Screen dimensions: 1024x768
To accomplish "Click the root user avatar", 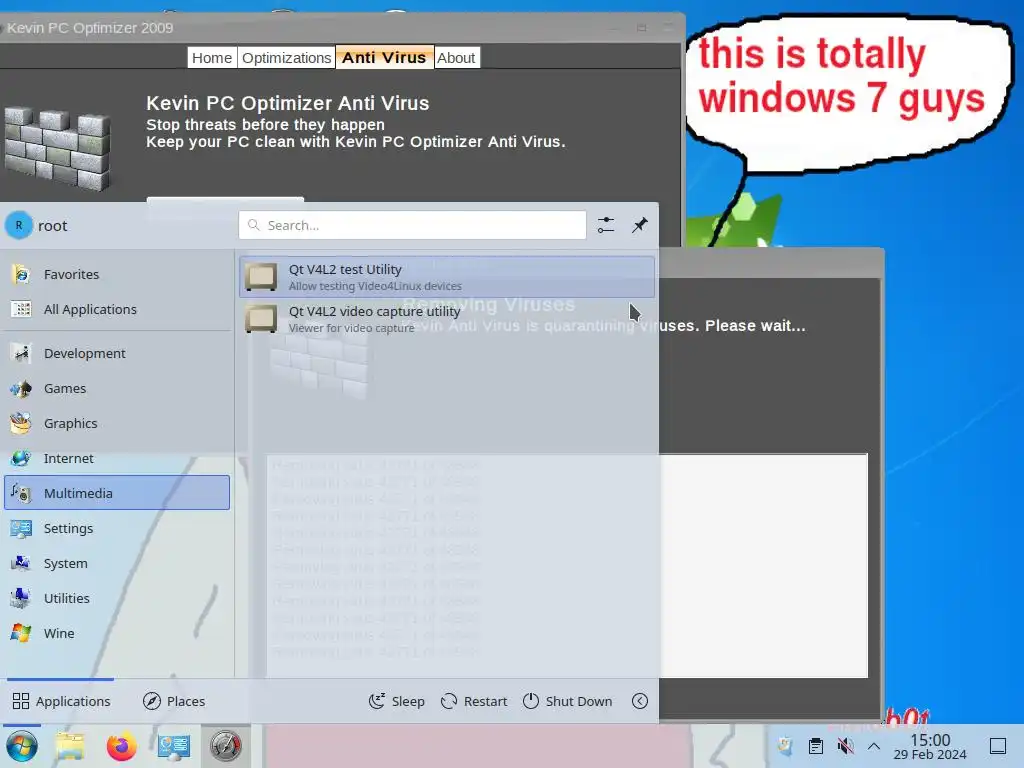I will point(19,225).
